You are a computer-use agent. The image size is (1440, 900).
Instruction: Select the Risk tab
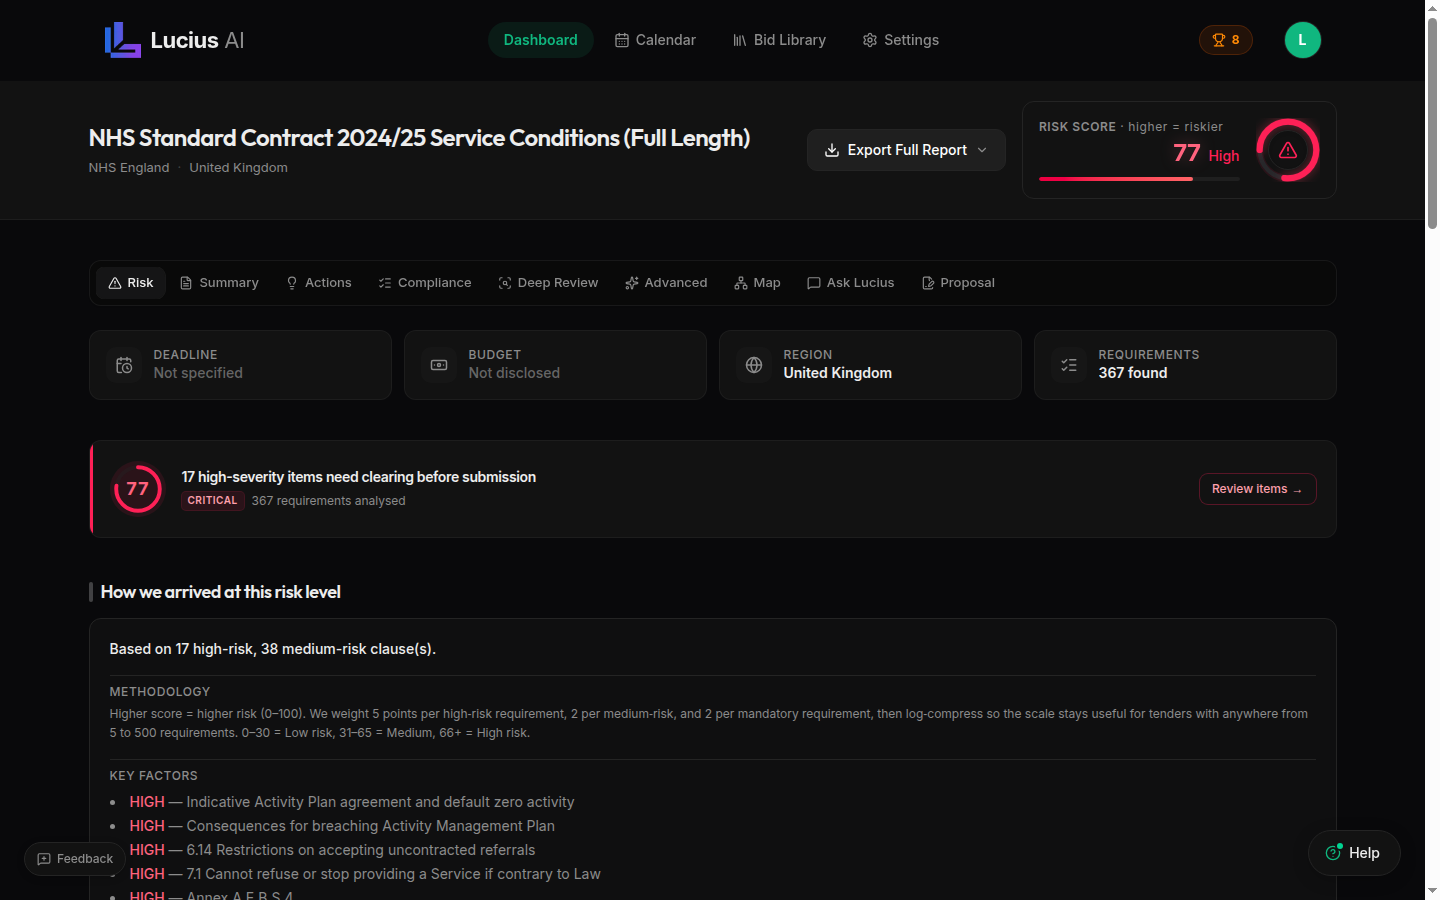131,283
